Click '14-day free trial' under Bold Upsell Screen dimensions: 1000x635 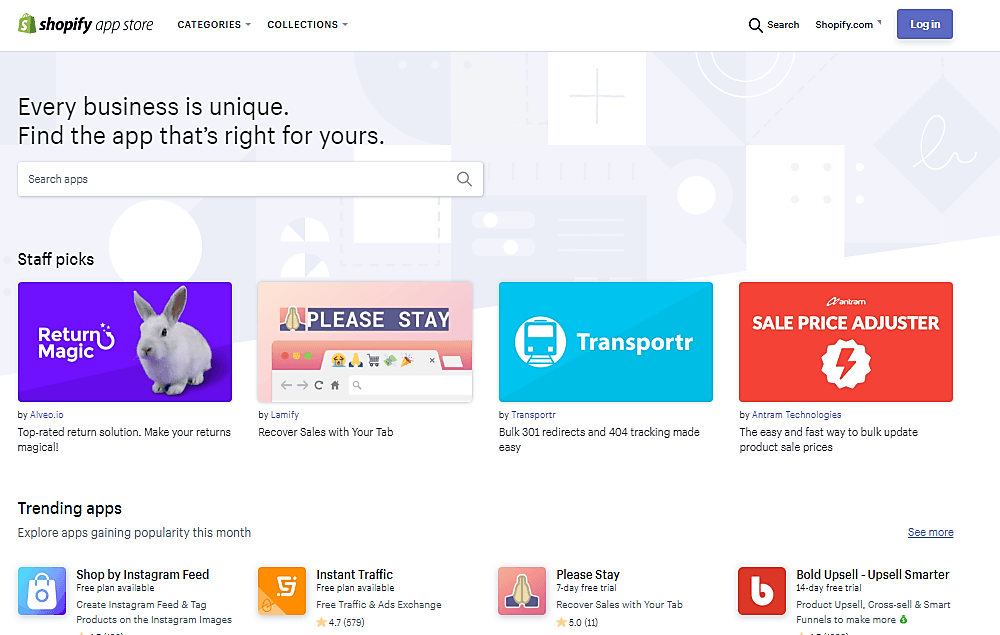828,588
